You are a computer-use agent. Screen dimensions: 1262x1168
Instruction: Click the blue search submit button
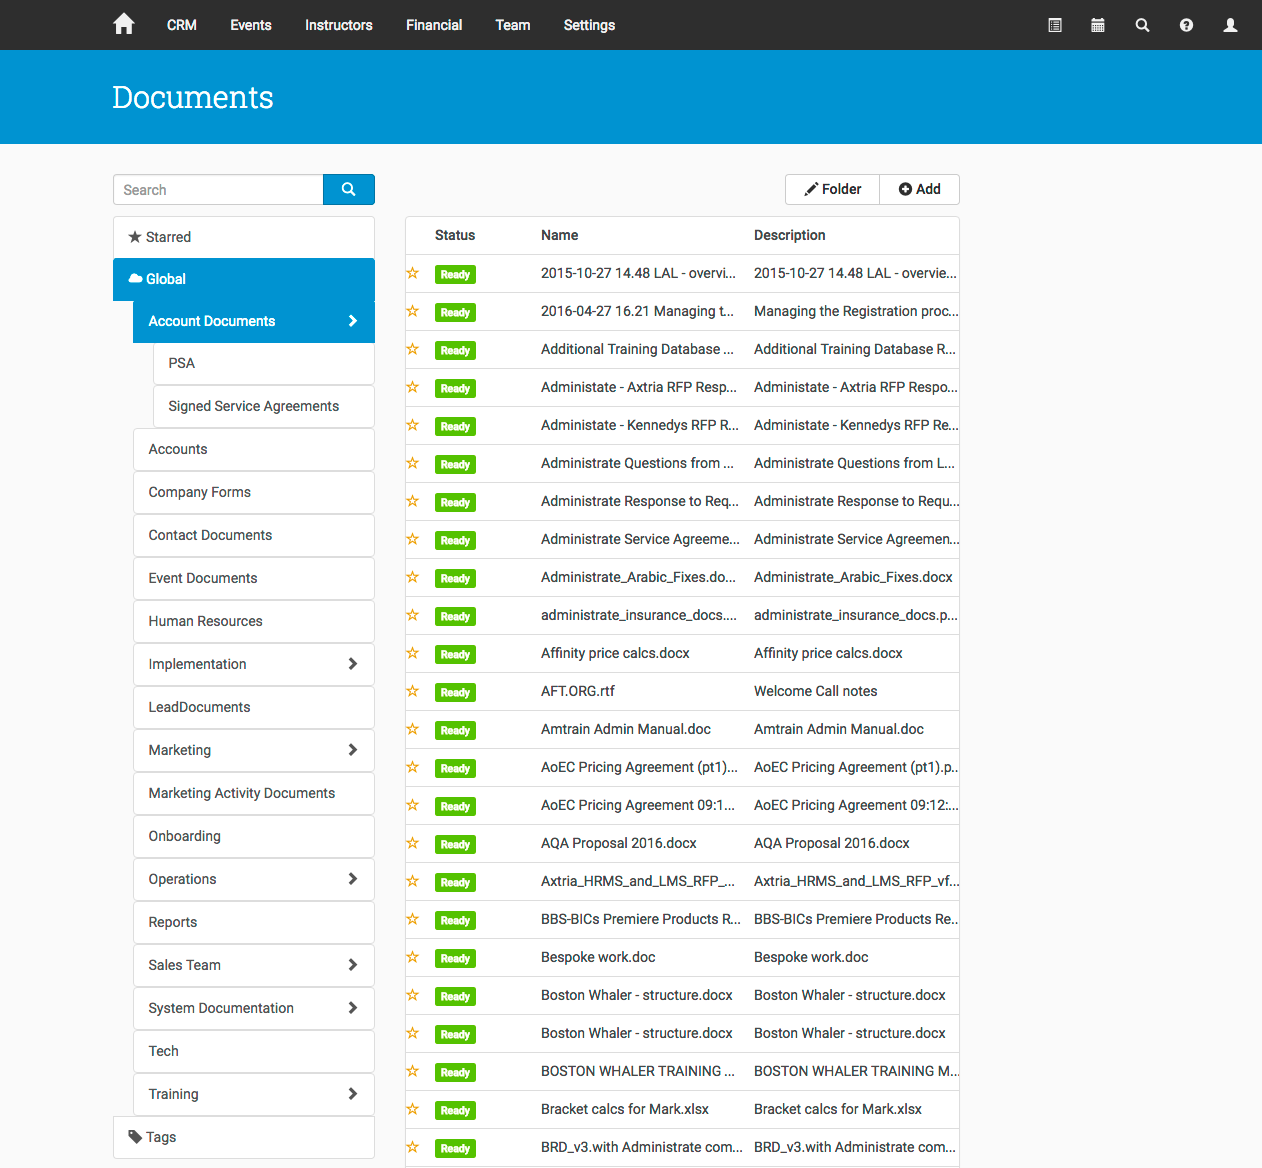pyautogui.click(x=348, y=189)
